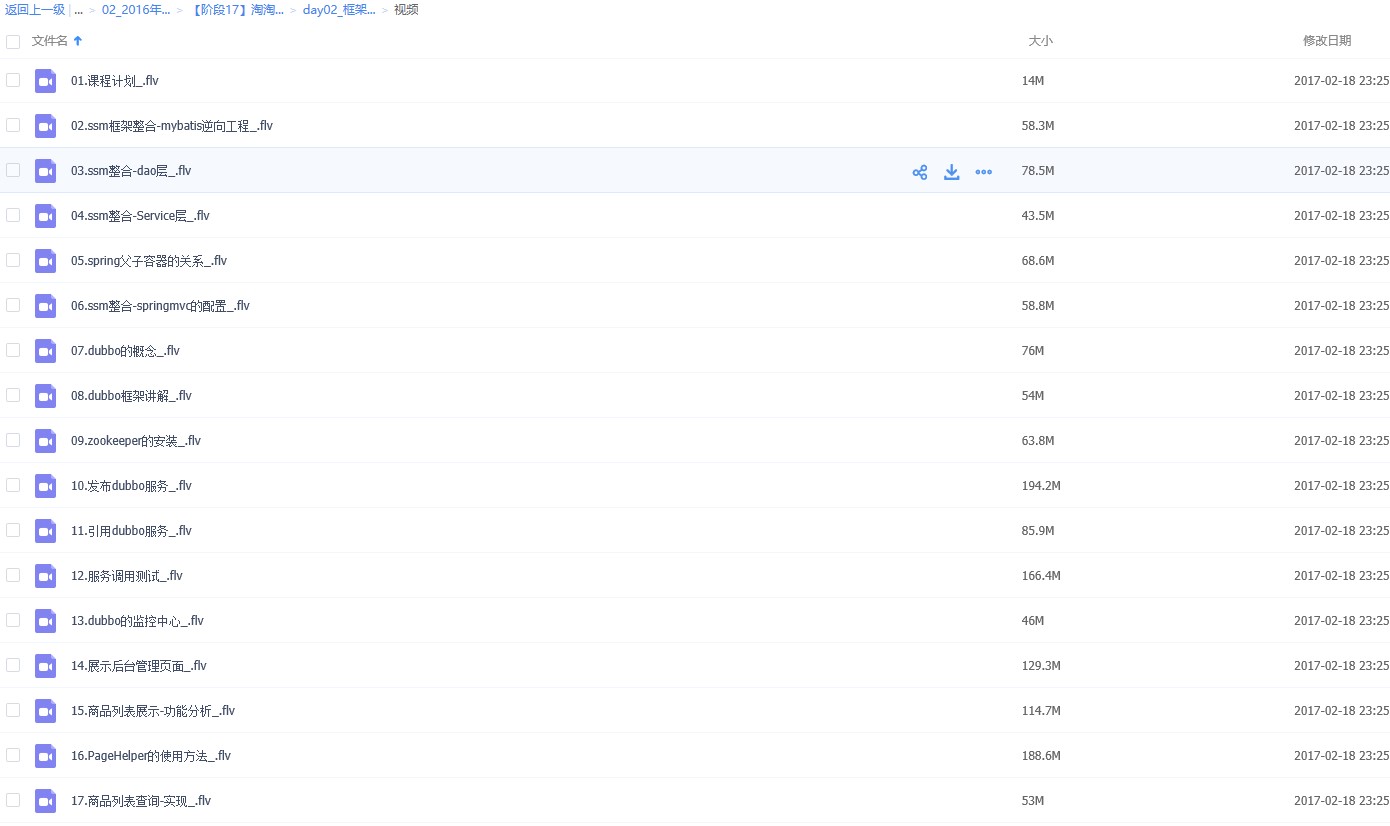Navigate to day02_框架... breadcrumb
The height and width of the screenshot is (826, 1390).
pyautogui.click(x=339, y=10)
